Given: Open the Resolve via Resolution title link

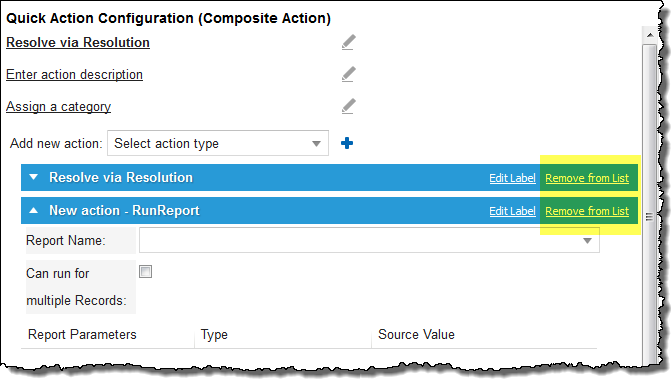Looking at the screenshot, I should [78, 42].
